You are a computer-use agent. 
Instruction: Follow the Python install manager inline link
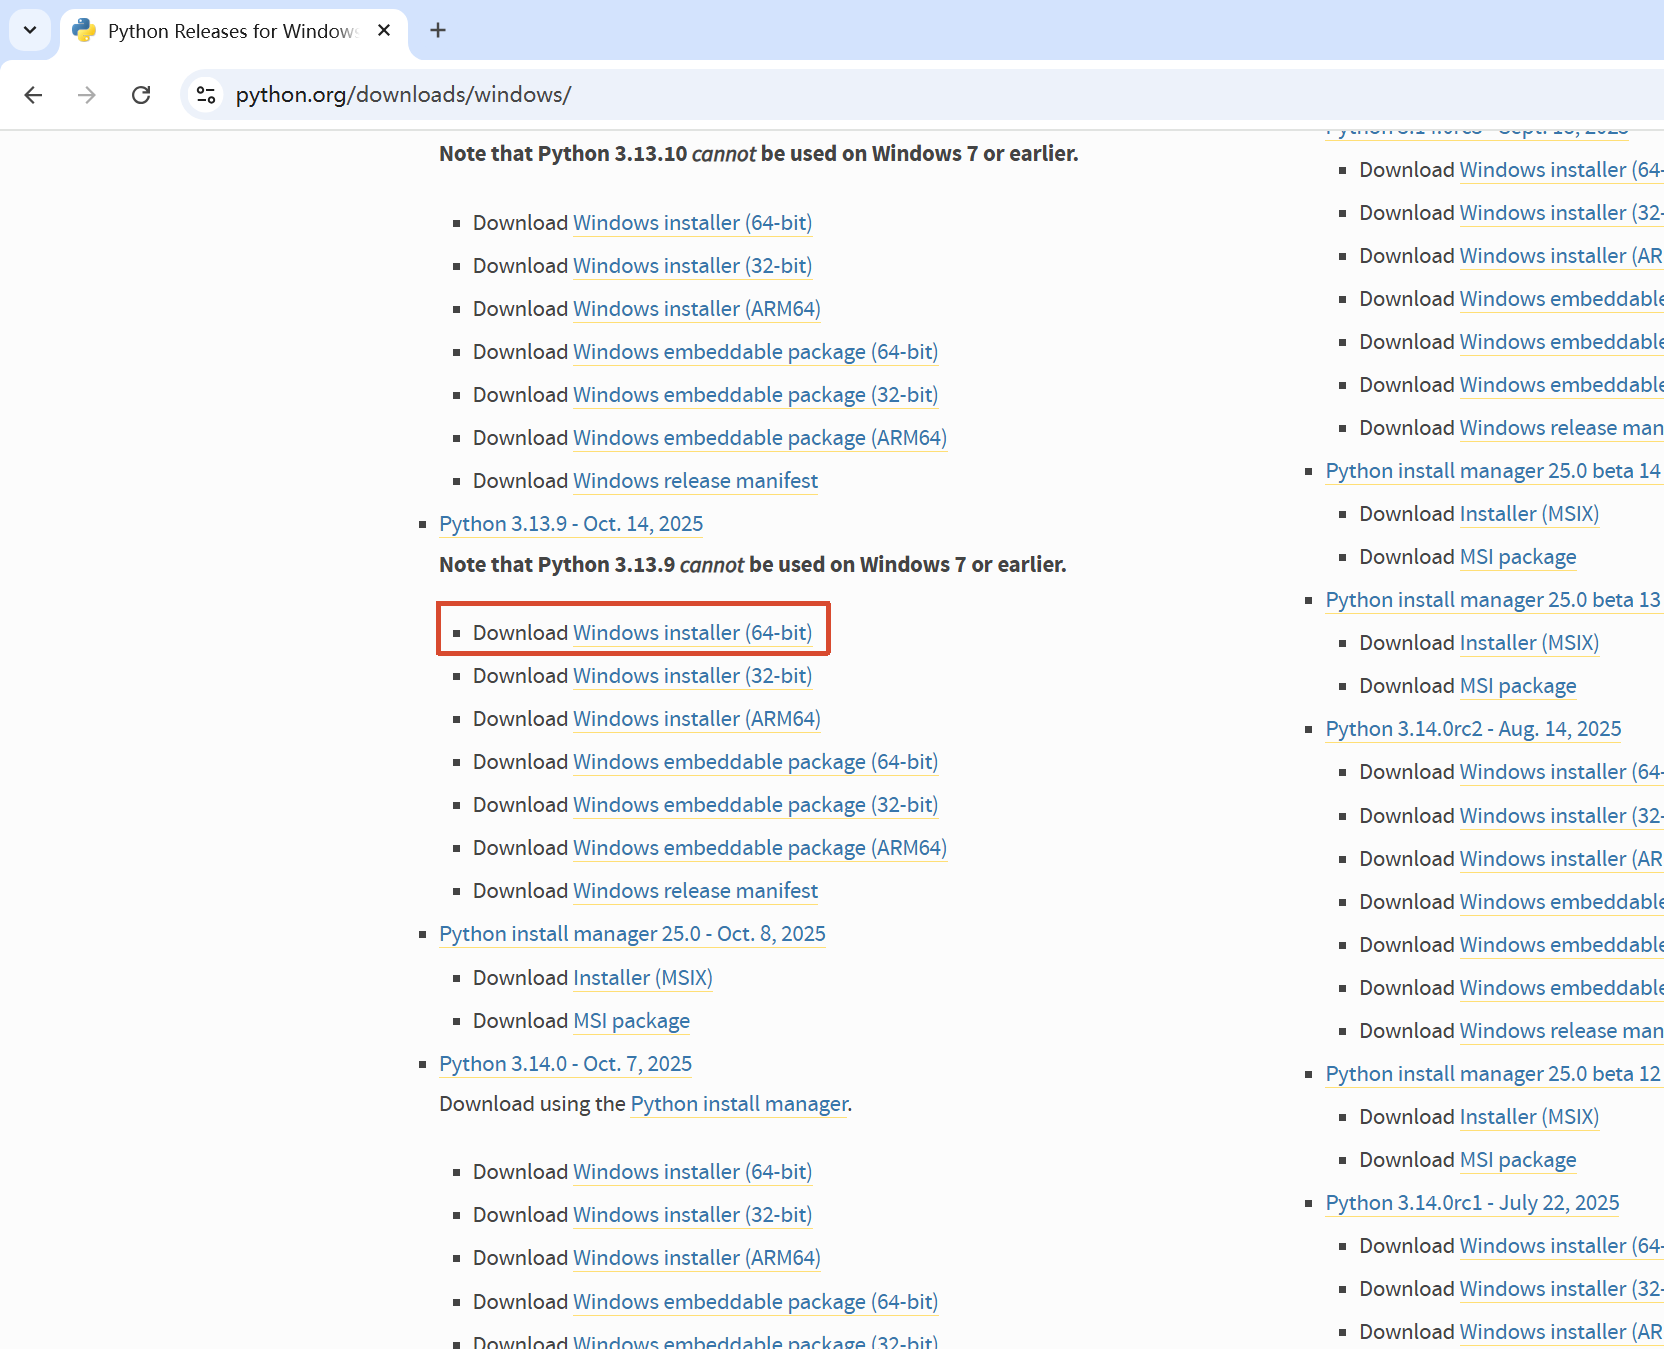tap(740, 1104)
